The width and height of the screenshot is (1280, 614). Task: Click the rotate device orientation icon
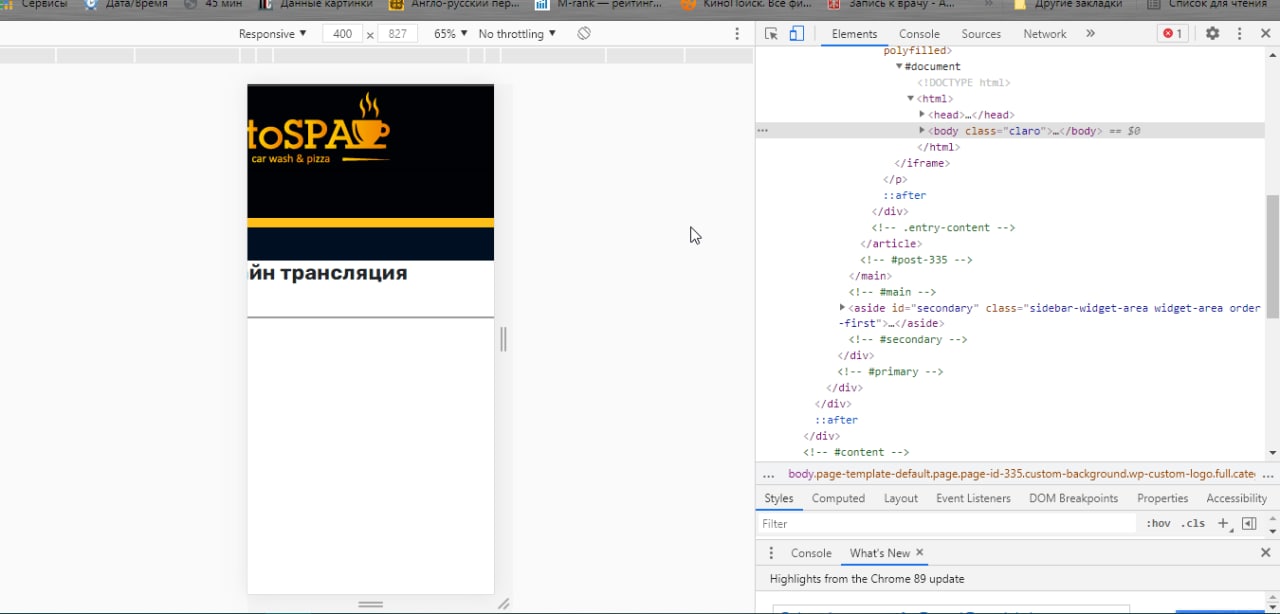coord(584,33)
